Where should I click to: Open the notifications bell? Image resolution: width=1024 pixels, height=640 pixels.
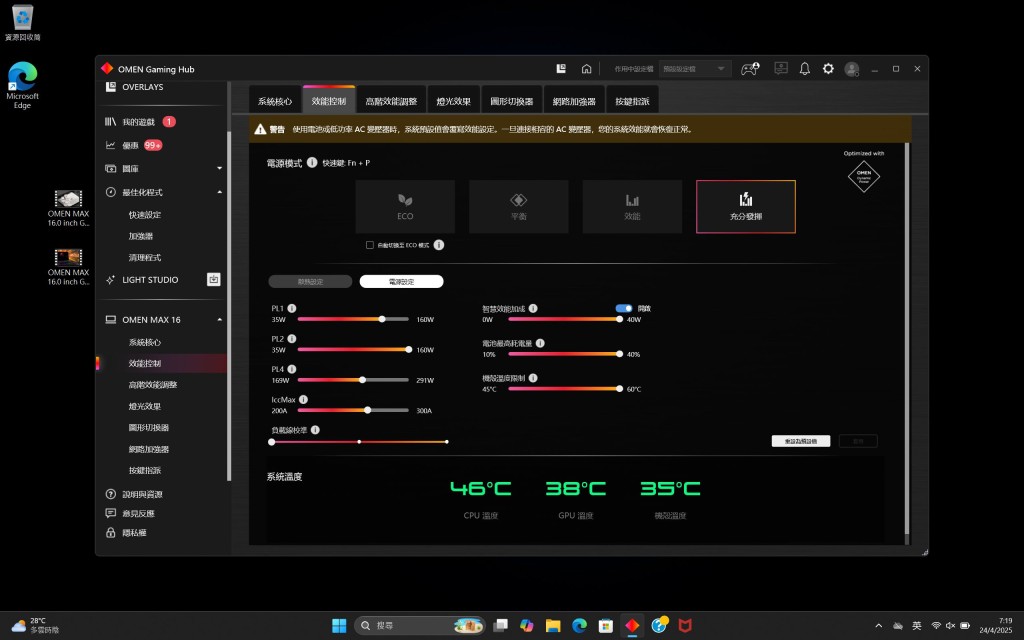(805, 69)
